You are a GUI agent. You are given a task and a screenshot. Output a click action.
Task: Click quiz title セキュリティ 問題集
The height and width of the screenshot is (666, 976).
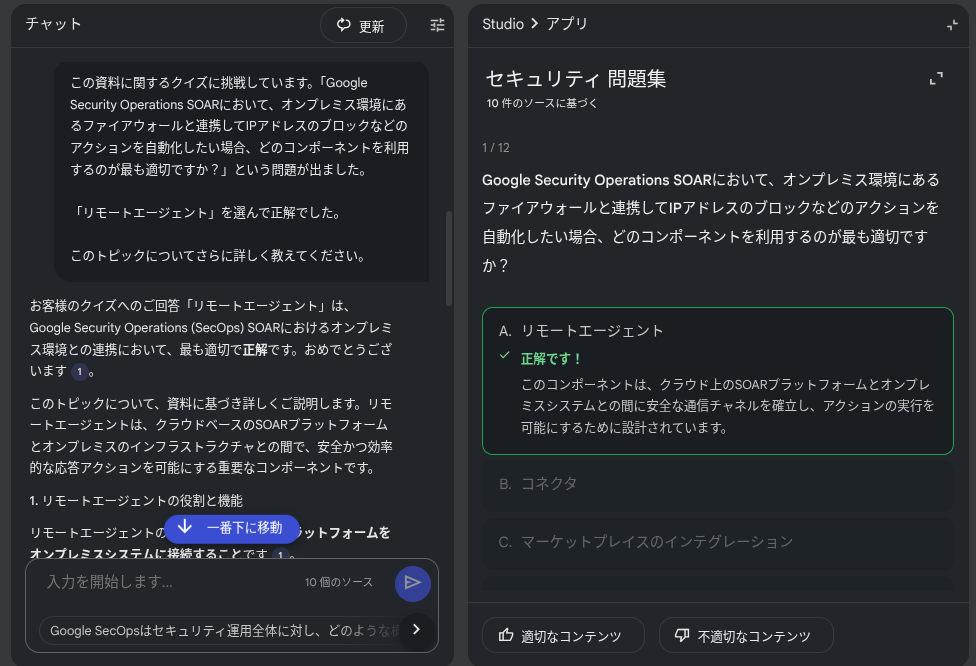pyautogui.click(x=576, y=79)
